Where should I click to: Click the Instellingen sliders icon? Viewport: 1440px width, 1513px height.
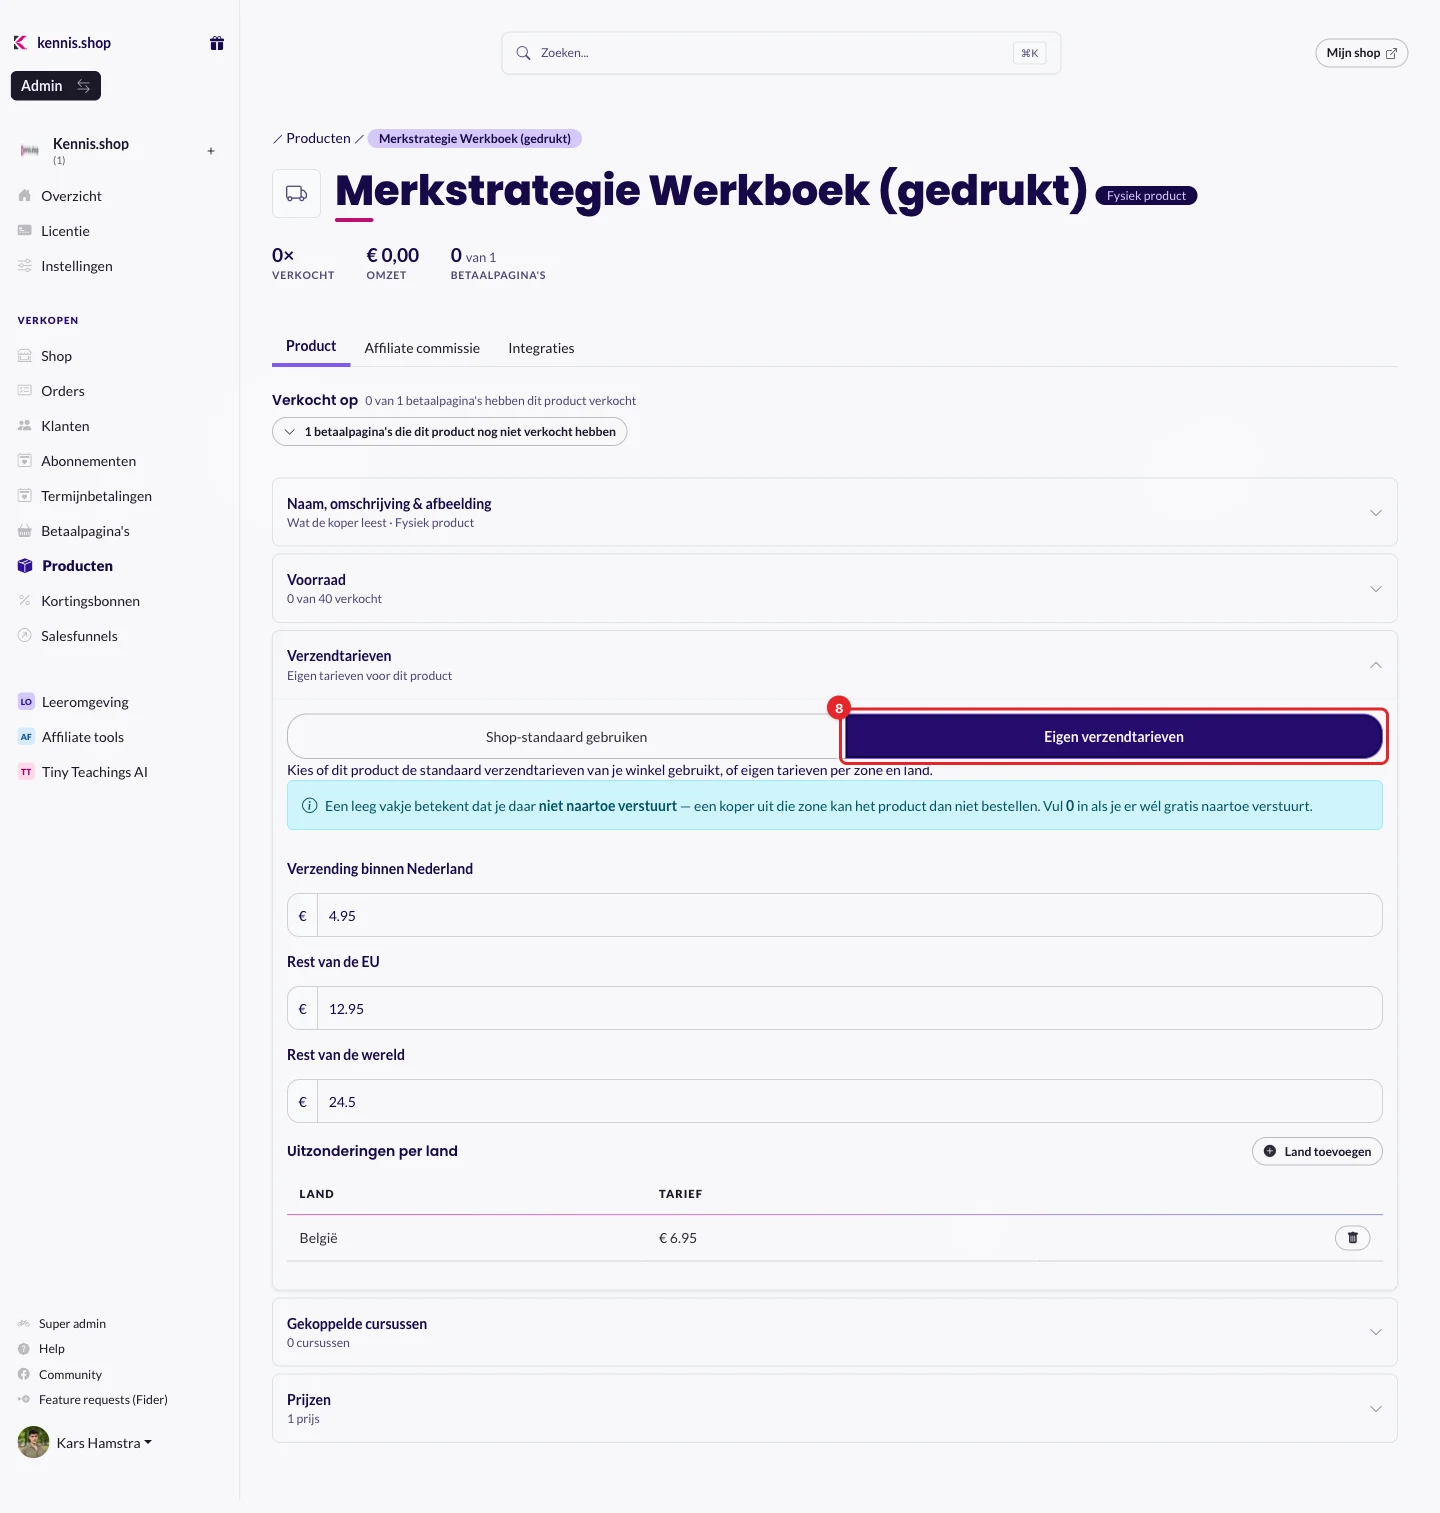click(x=25, y=266)
